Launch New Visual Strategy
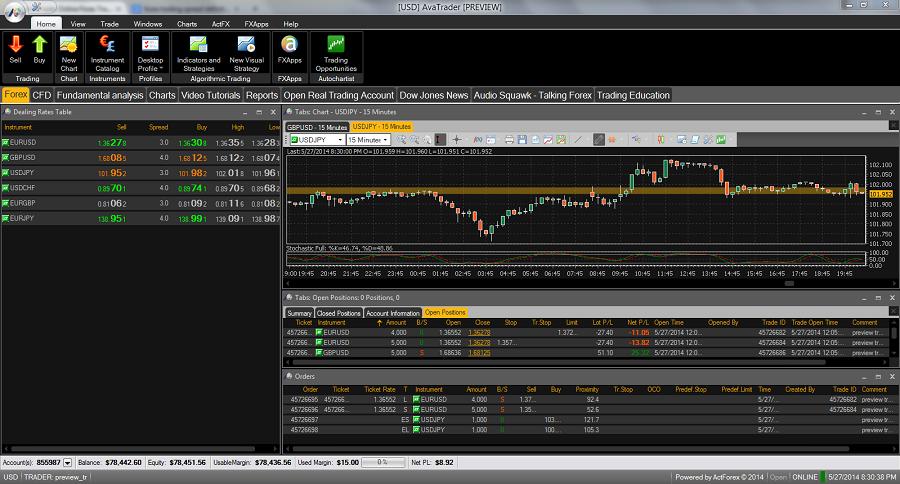 click(246, 53)
